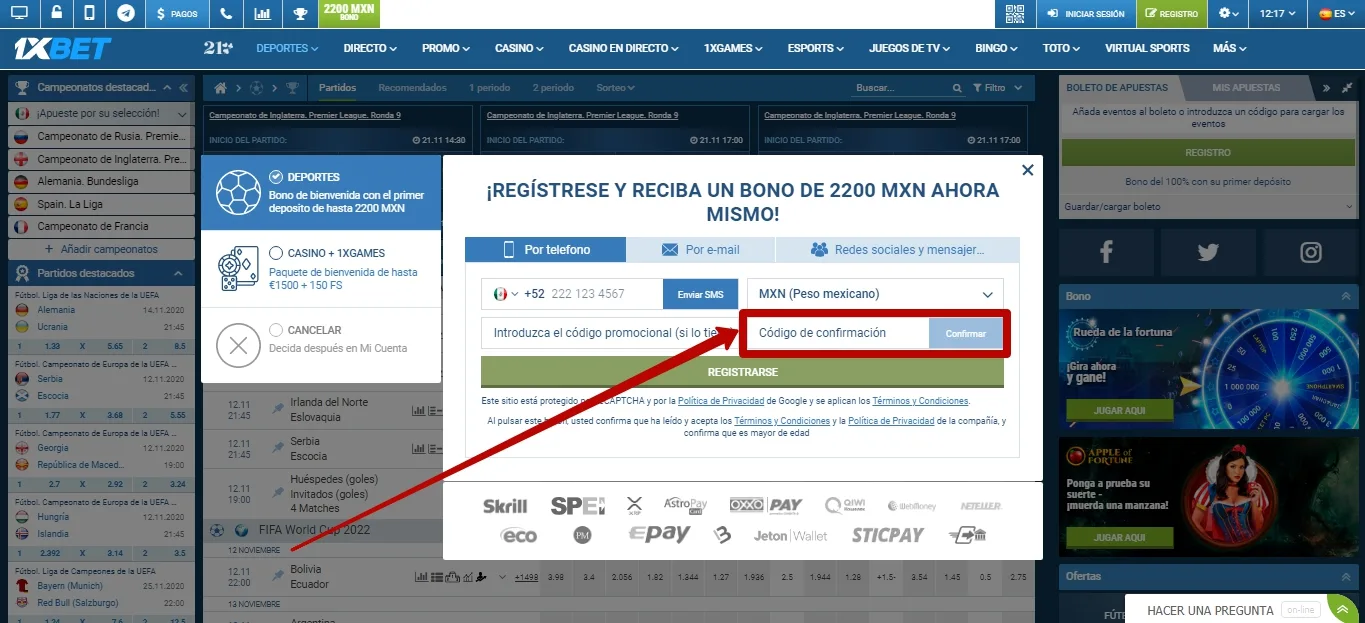Open the ES language dropdown
The image size is (1365, 623).
[x=1339, y=14]
